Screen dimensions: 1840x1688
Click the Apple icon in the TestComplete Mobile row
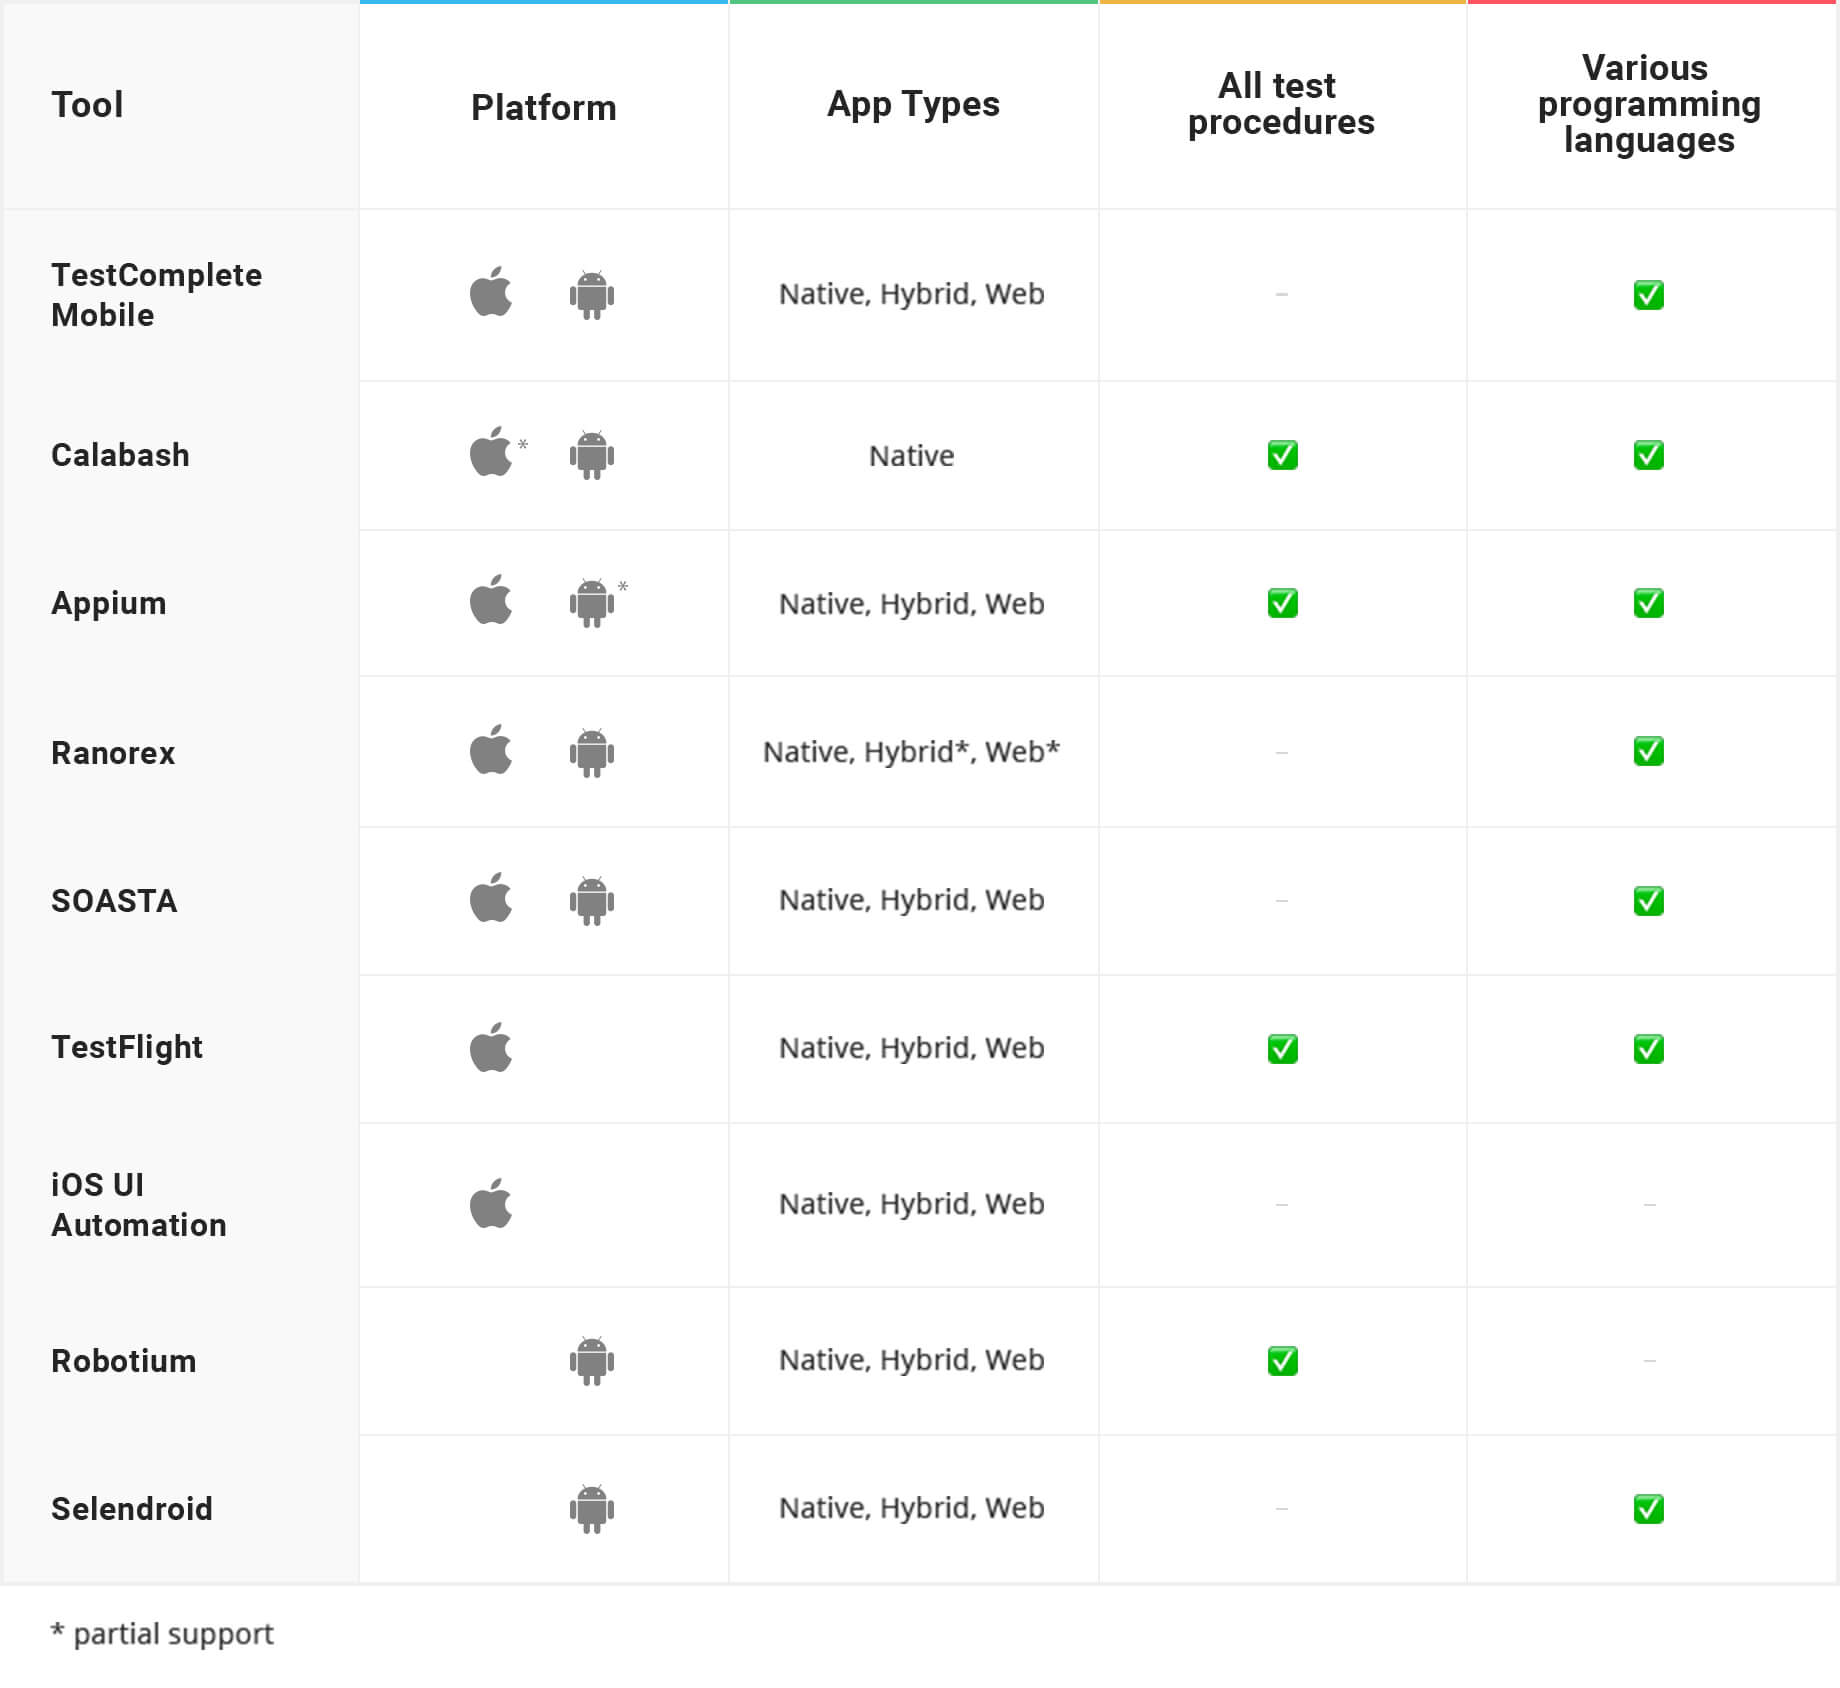click(x=491, y=292)
